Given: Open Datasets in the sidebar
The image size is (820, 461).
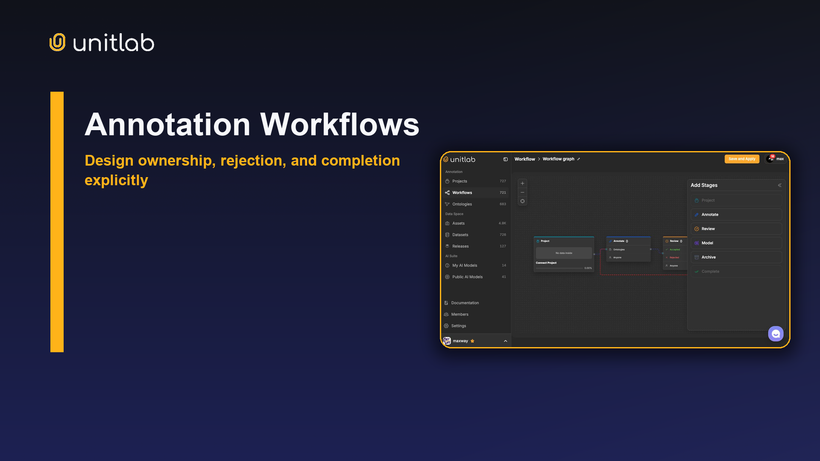Looking at the screenshot, I should [475, 235].
